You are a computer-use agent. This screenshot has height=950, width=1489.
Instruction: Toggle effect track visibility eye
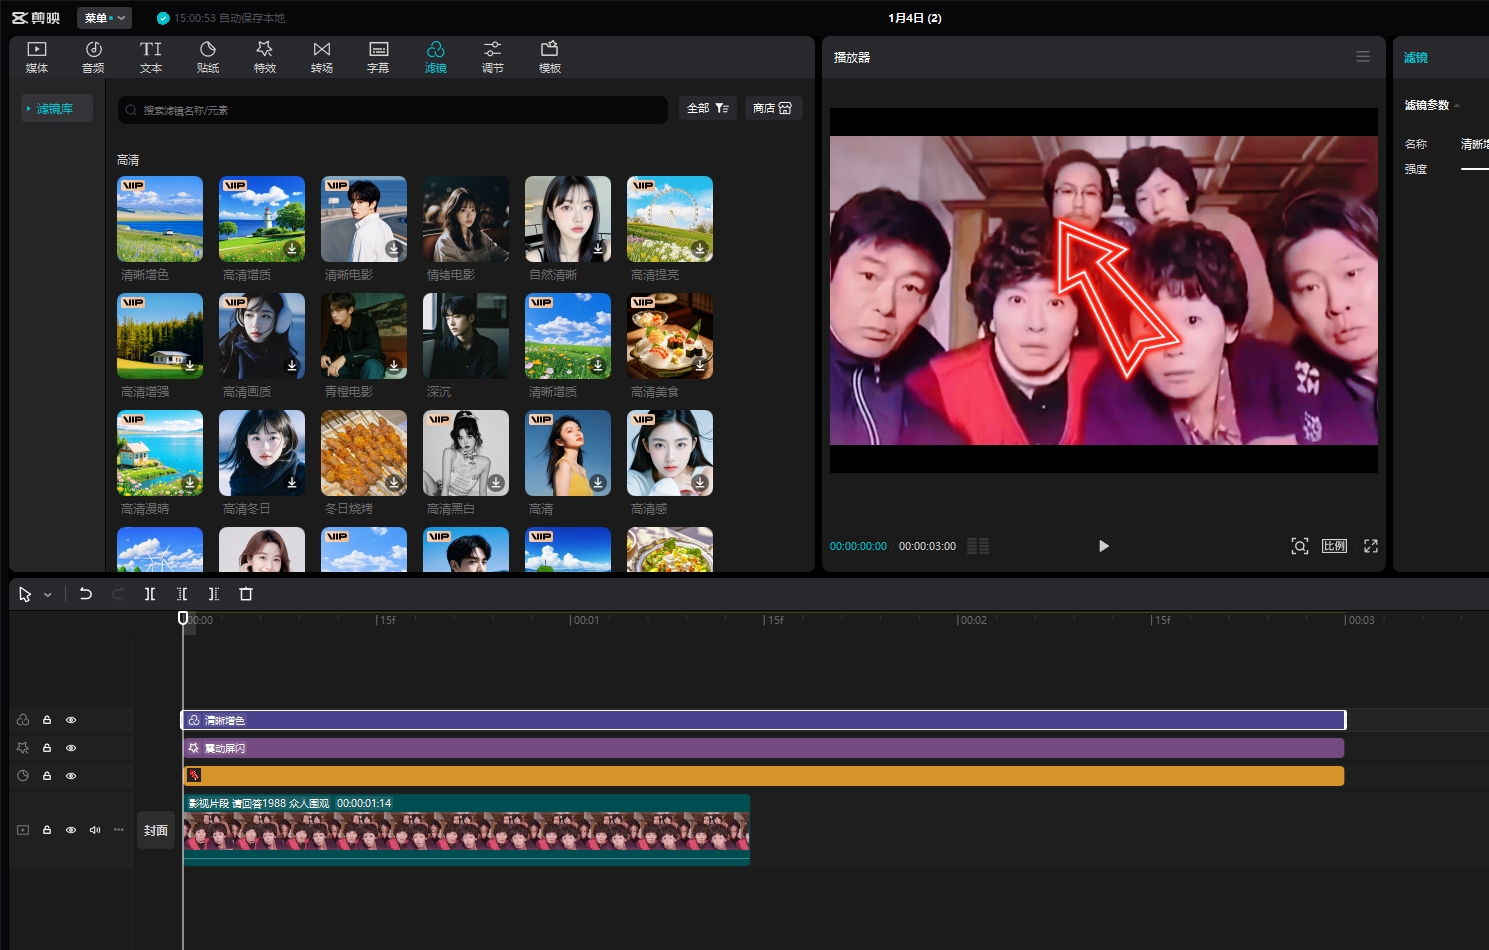71,748
